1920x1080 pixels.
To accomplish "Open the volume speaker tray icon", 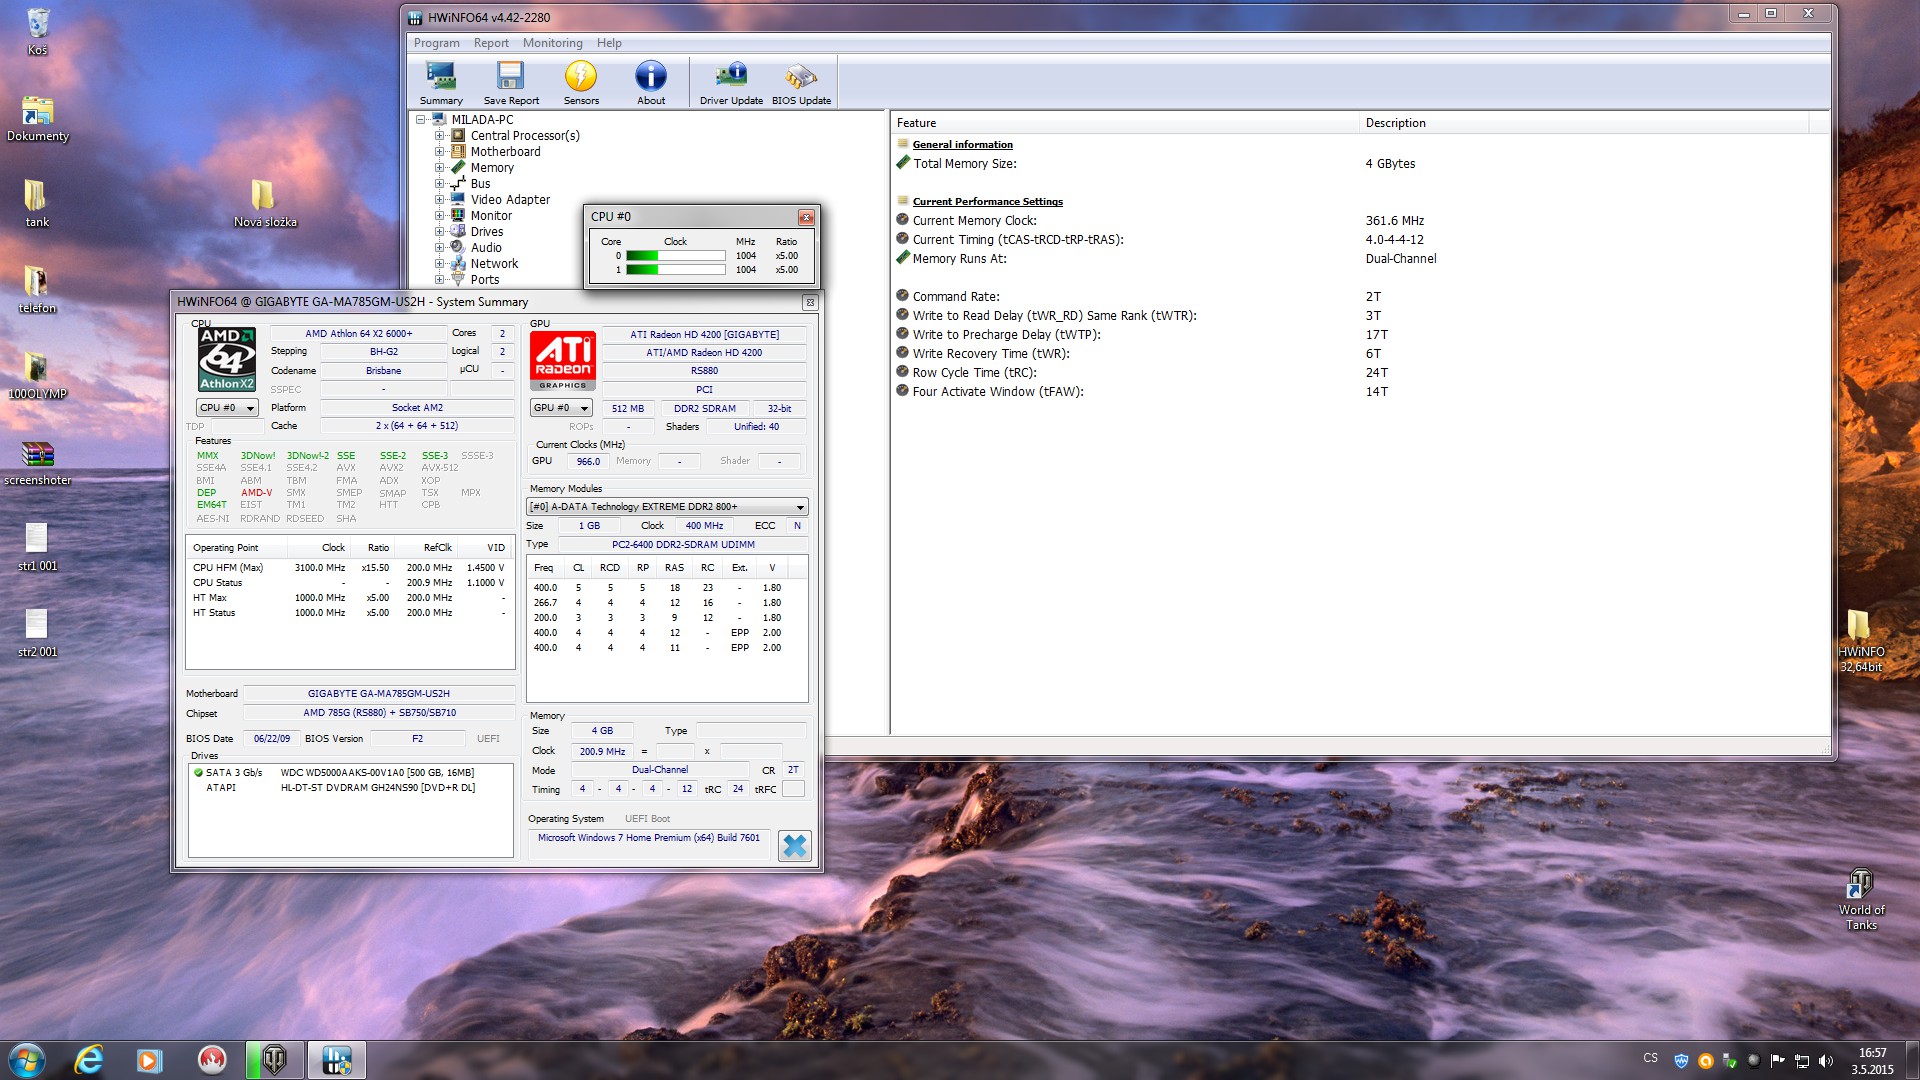I will click(x=1826, y=1061).
